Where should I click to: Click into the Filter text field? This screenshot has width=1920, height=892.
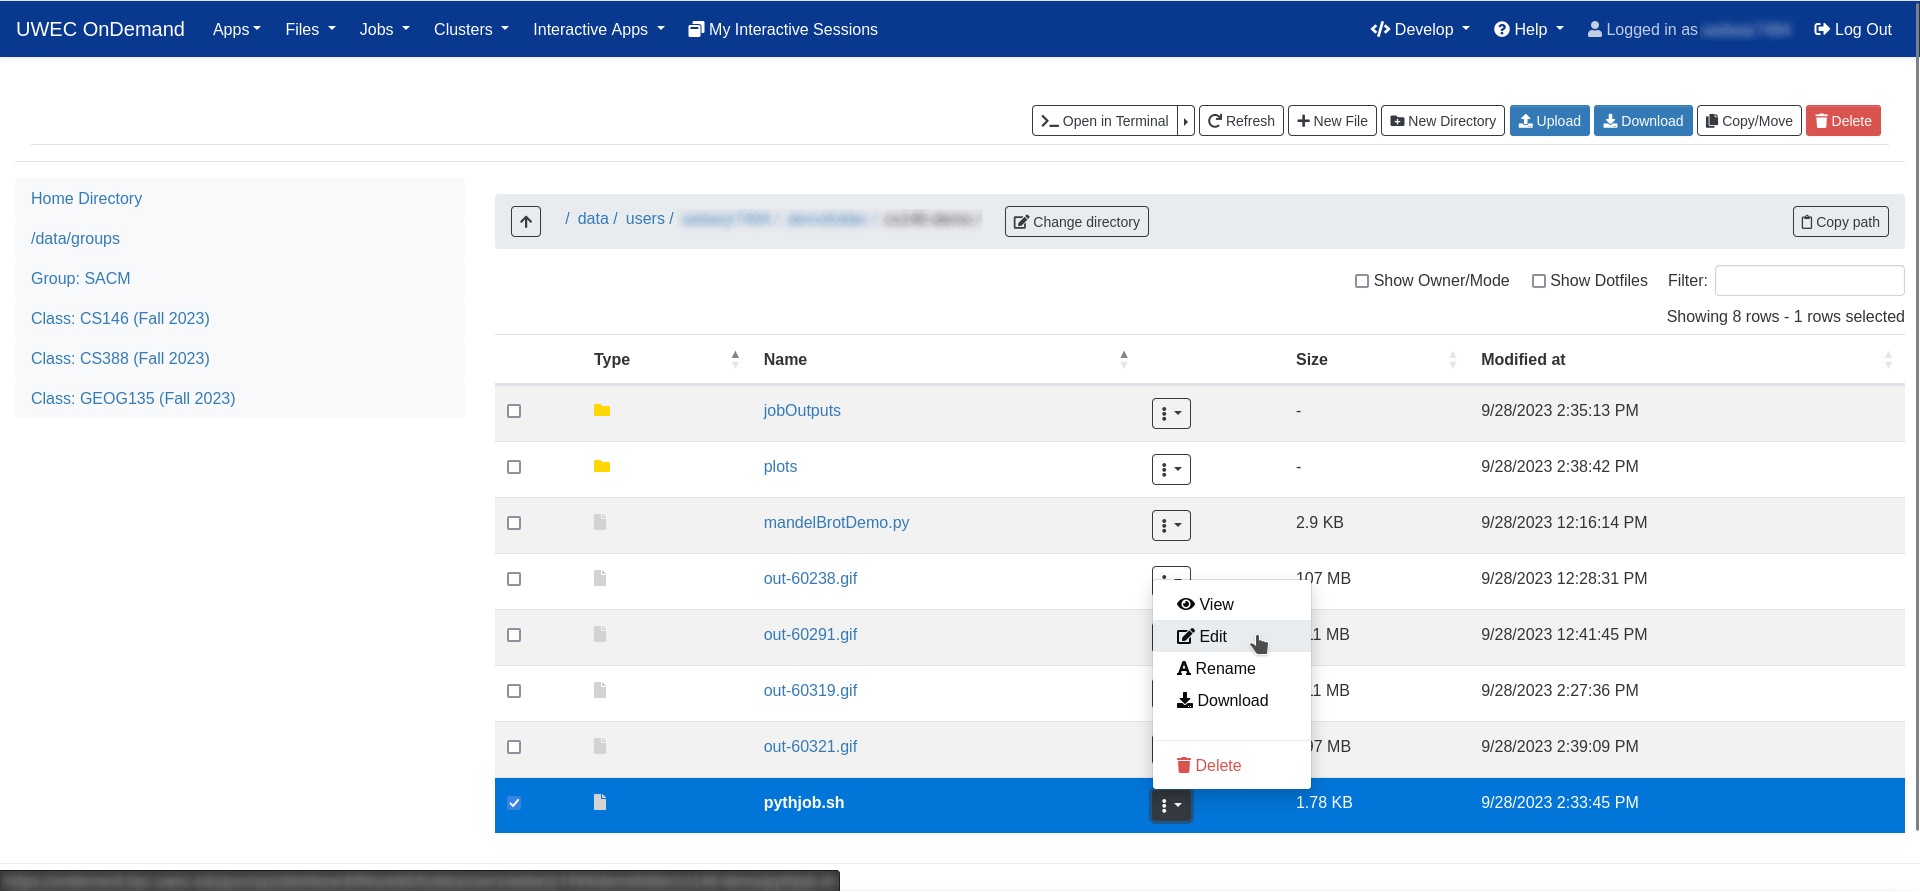click(x=1808, y=281)
